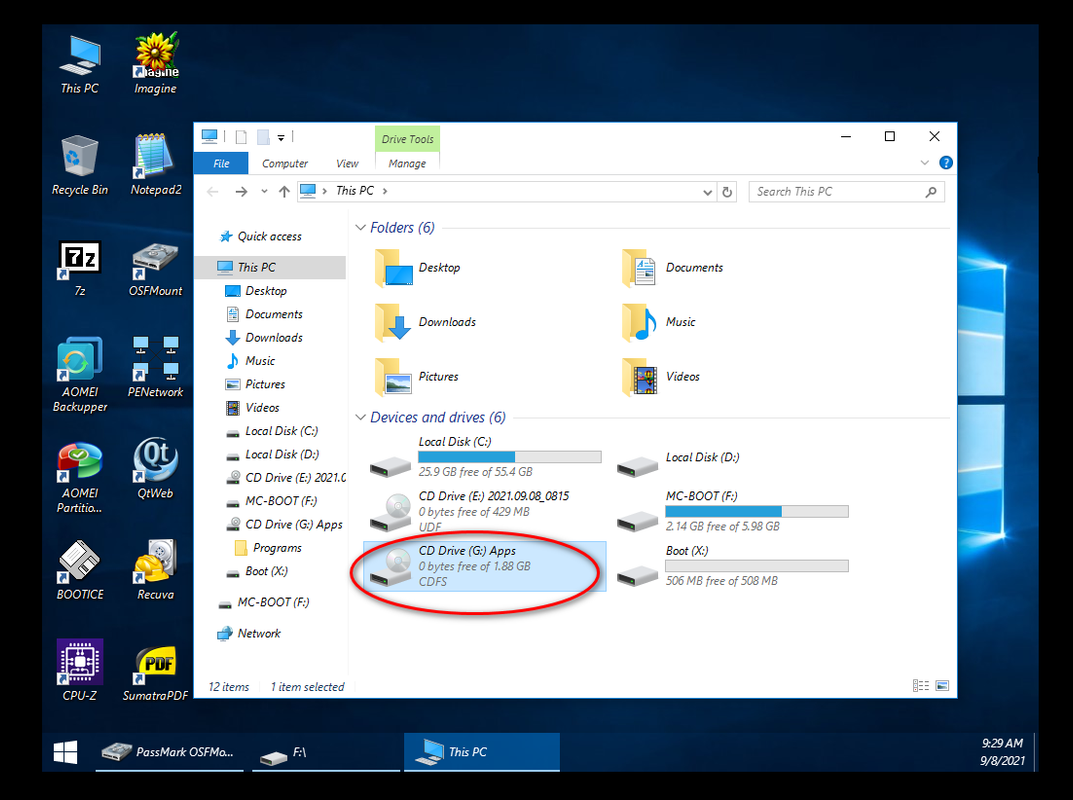
Task: Open recent locations dropdown arrow
Action: (264, 192)
